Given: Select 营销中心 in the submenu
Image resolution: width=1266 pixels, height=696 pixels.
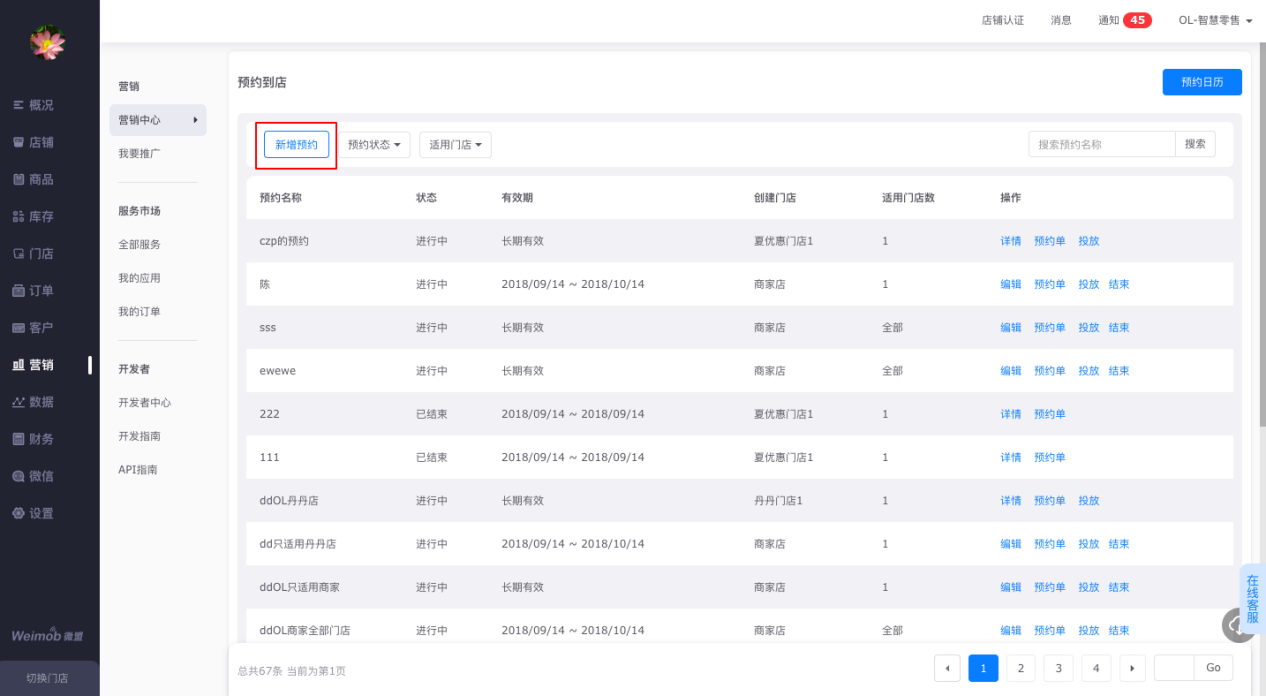Looking at the screenshot, I should pyautogui.click(x=158, y=120).
